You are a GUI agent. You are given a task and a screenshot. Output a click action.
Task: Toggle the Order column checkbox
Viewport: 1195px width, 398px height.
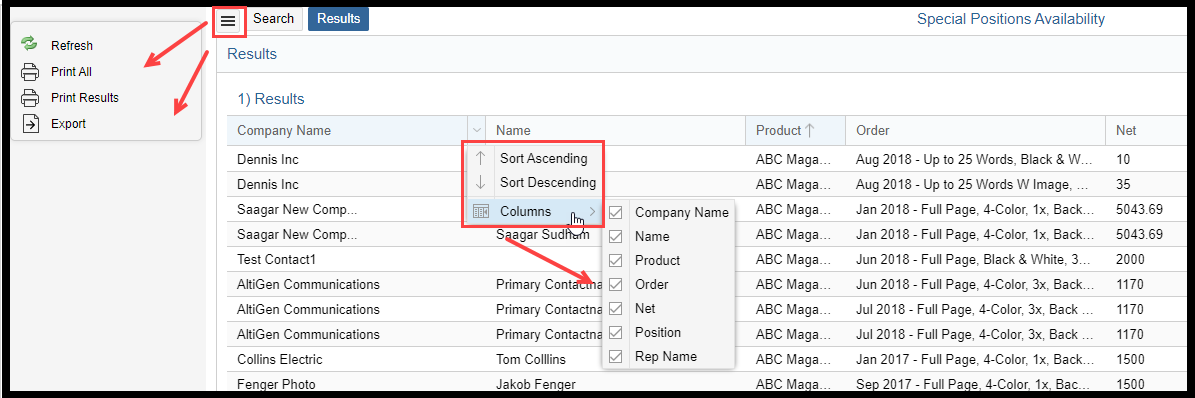[616, 284]
